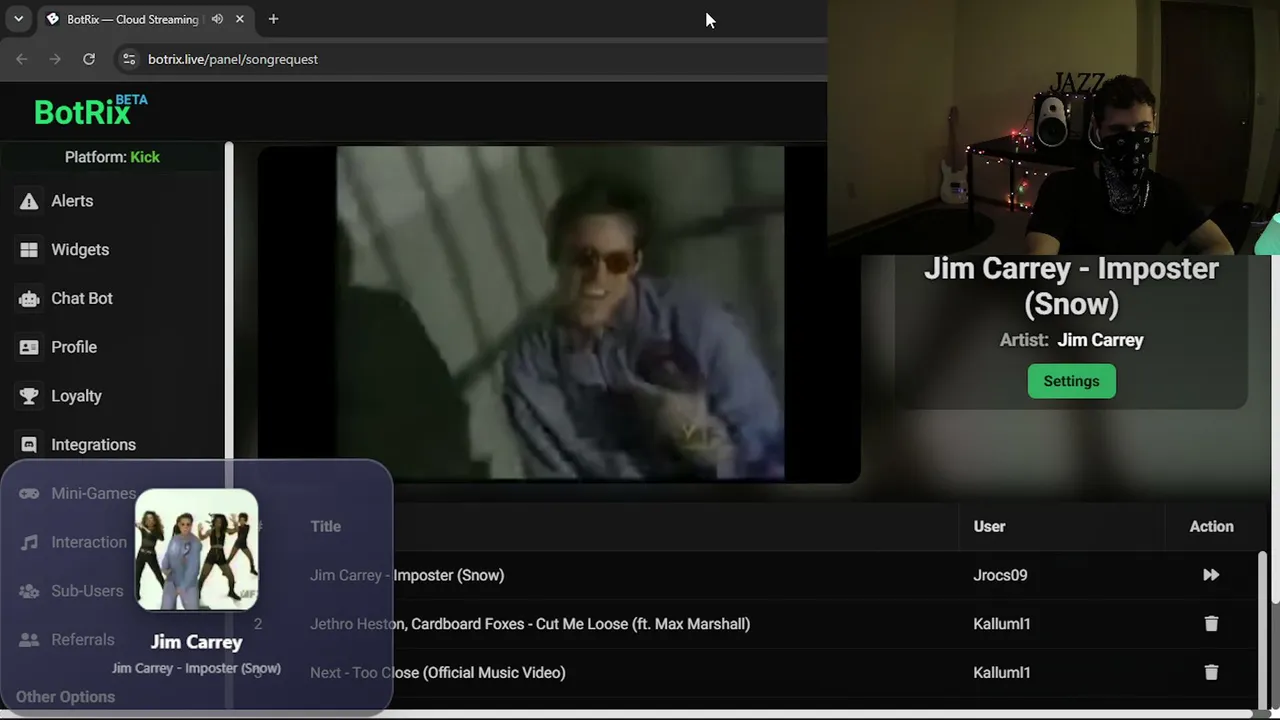The width and height of the screenshot is (1280, 720).
Task: Click the User column header
Action: pyautogui.click(x=989, y=526)
